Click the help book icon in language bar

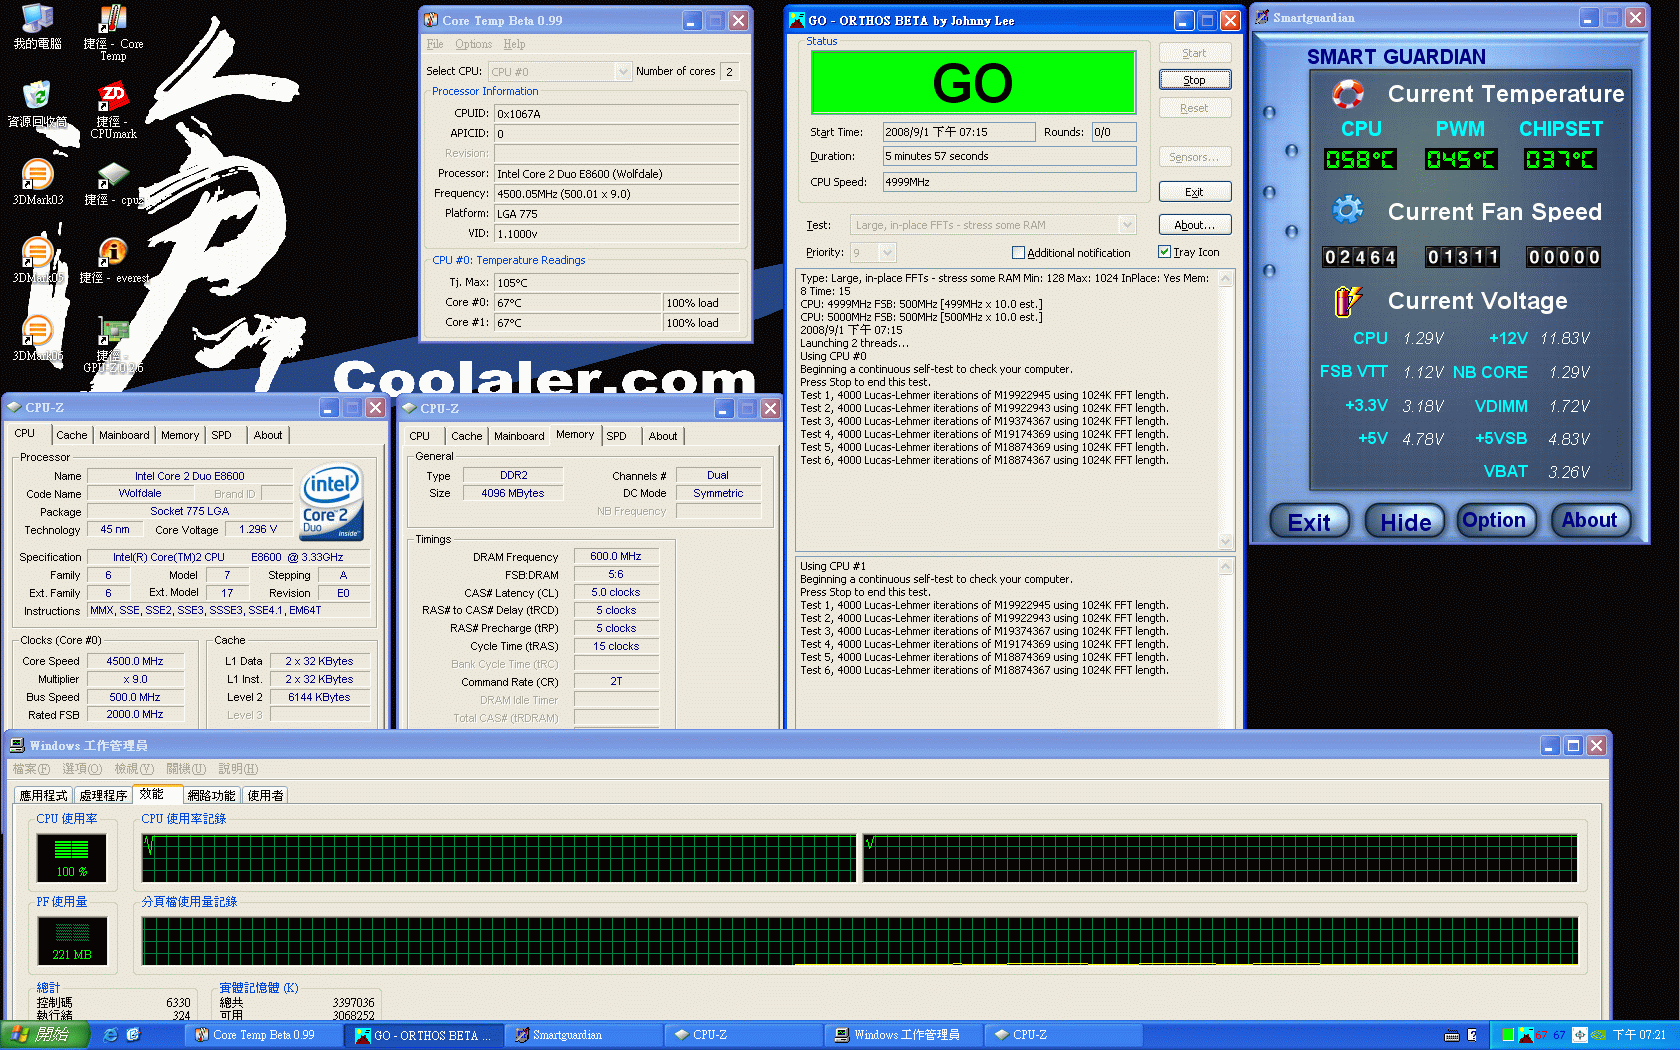(1472, 1035)
